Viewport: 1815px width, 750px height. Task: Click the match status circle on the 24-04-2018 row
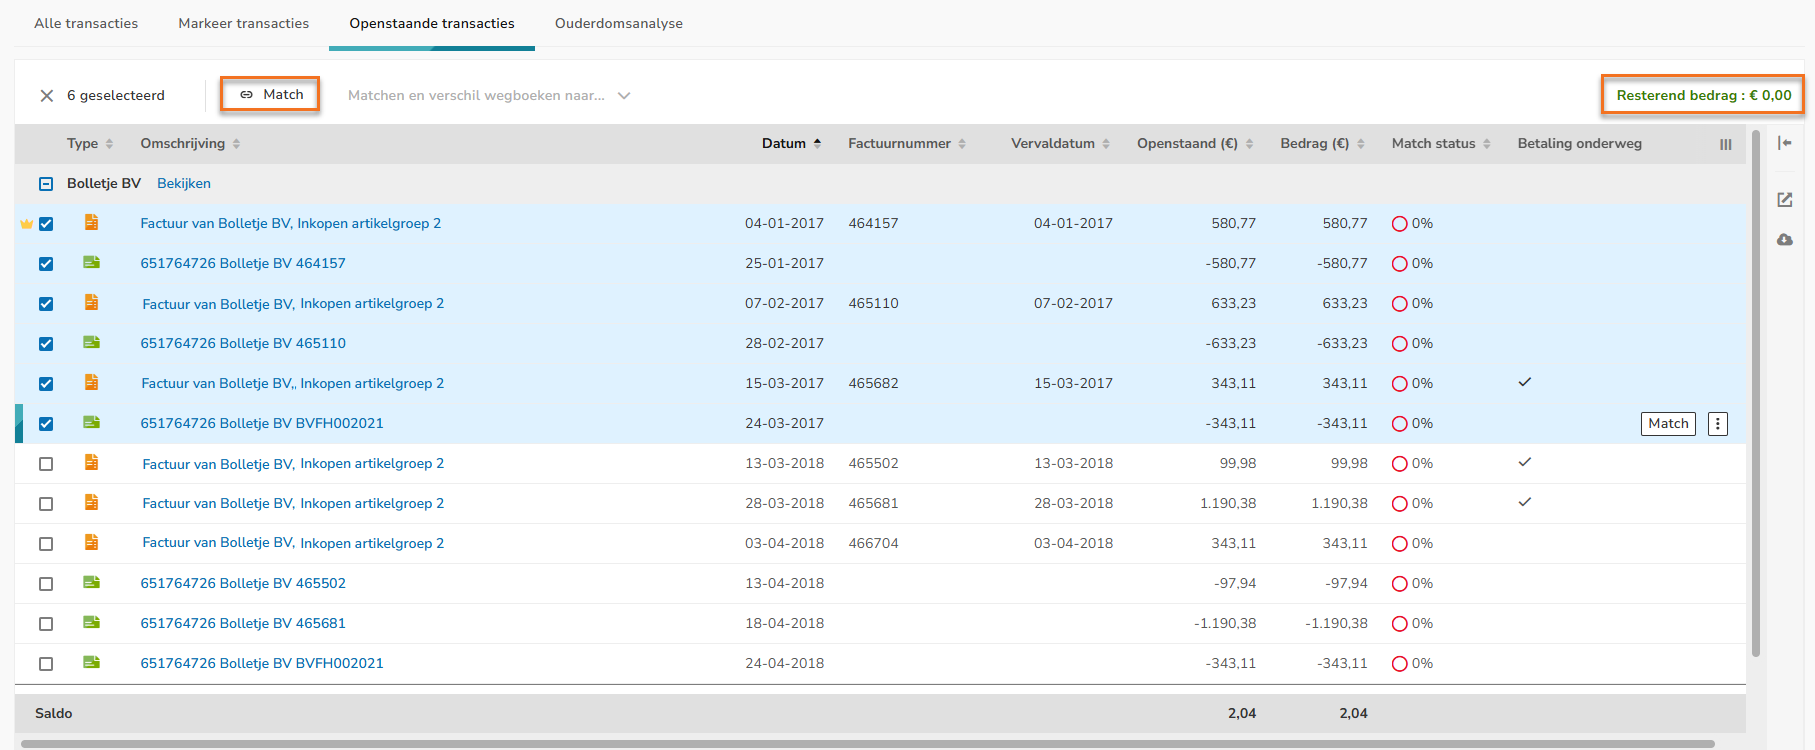(x=1400, y=664)
